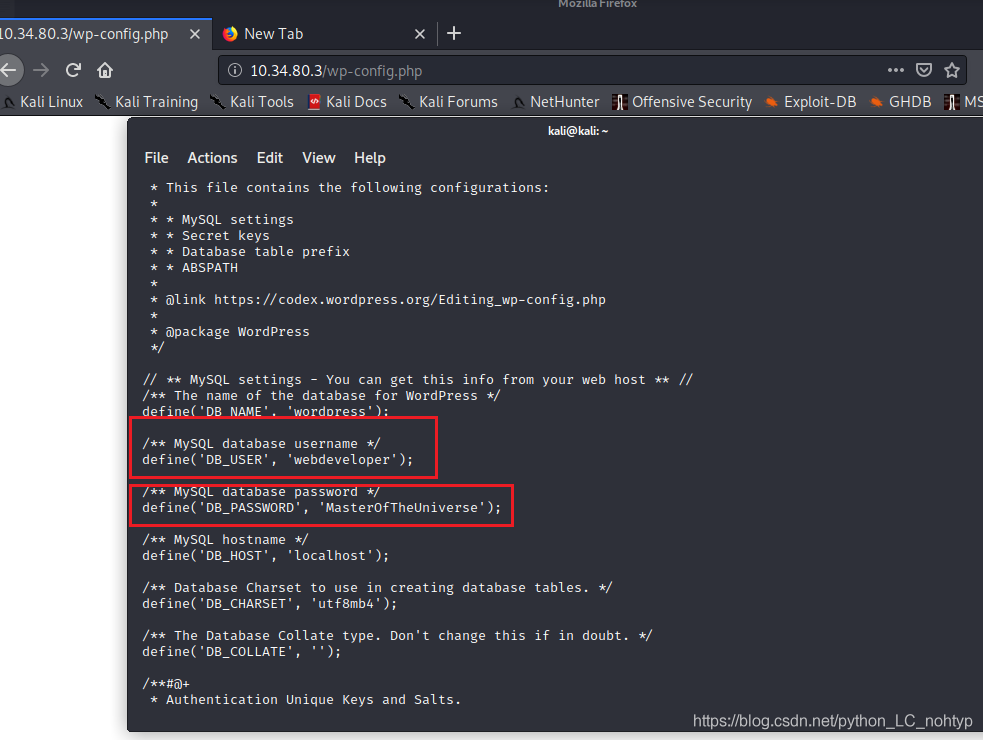Click the '@package WordPress' line
The height and width of the screenshot is (740, 983).
[x=230, y=332]
